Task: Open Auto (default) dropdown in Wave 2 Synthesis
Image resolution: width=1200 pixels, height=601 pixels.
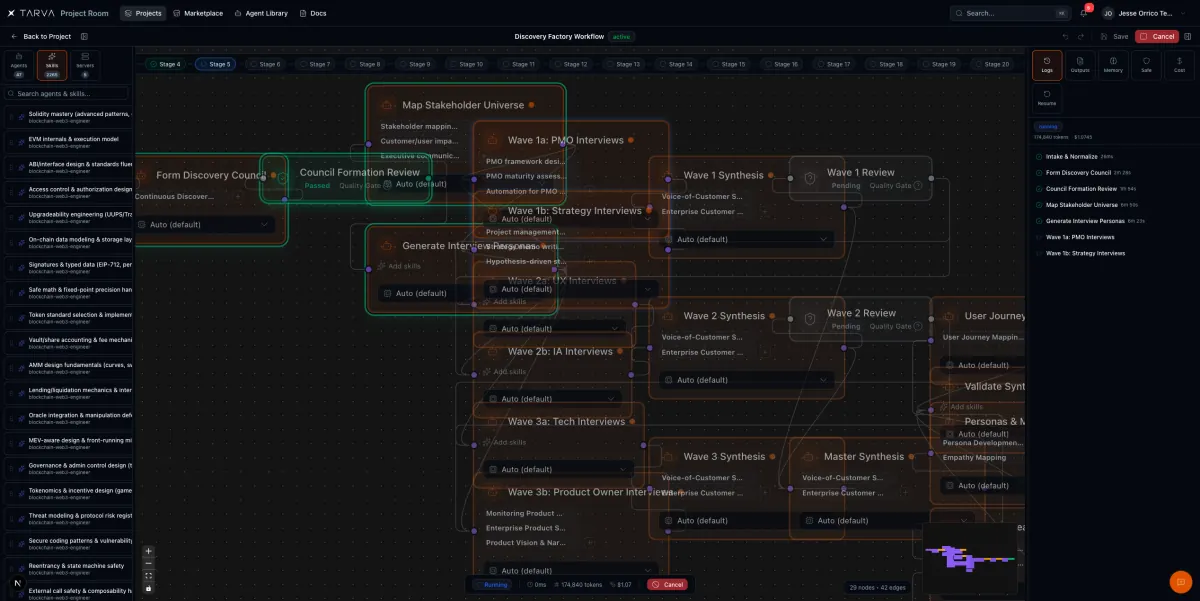Action: point(746,380)
